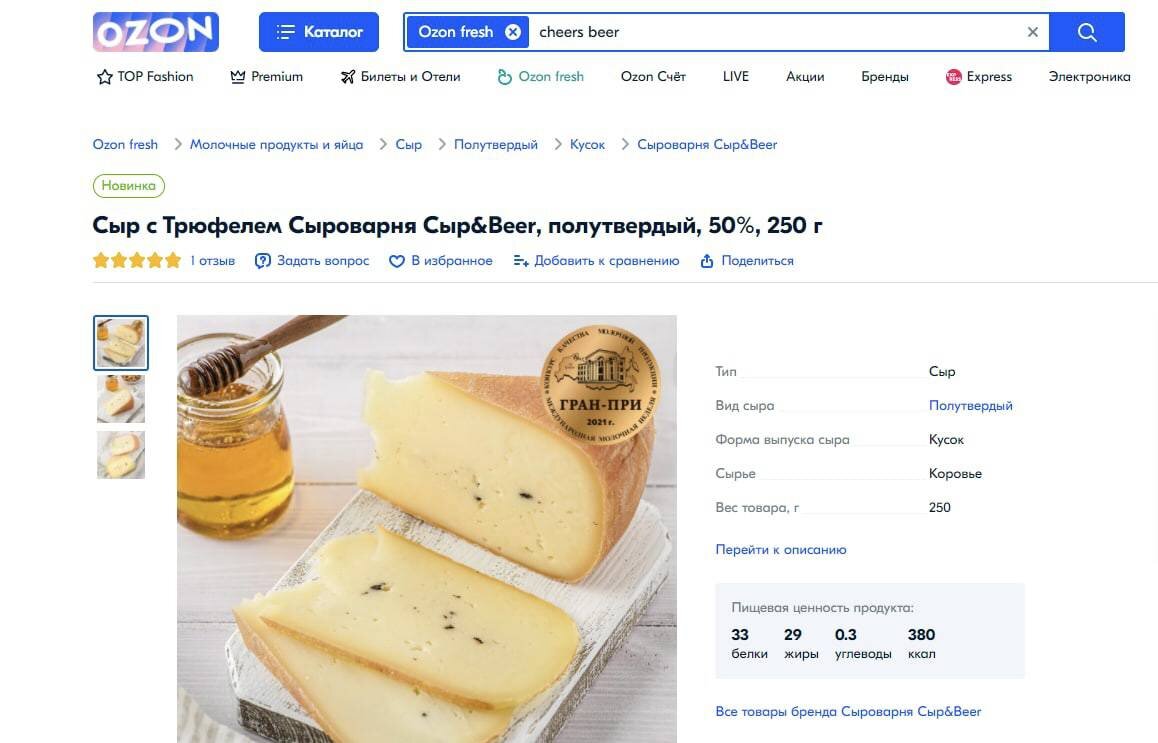Select the second product thumbnail image
The width and height of the screenshot is (1158, 743).
(x=121, y=399)
